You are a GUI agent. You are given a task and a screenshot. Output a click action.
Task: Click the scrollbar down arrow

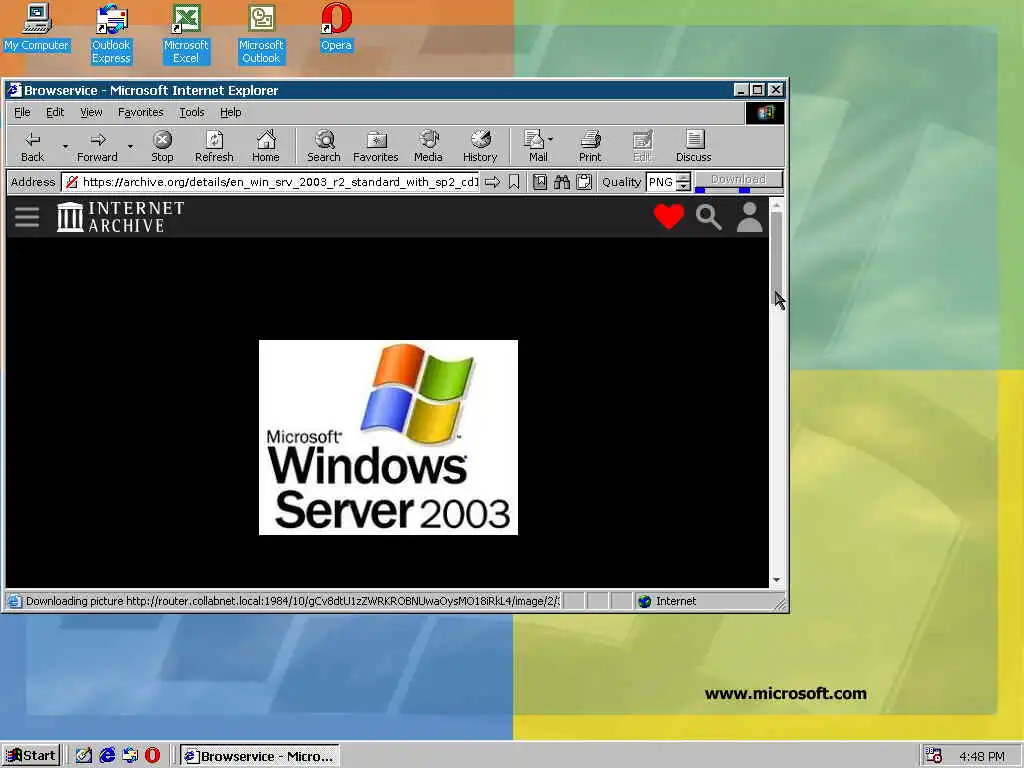776,580
